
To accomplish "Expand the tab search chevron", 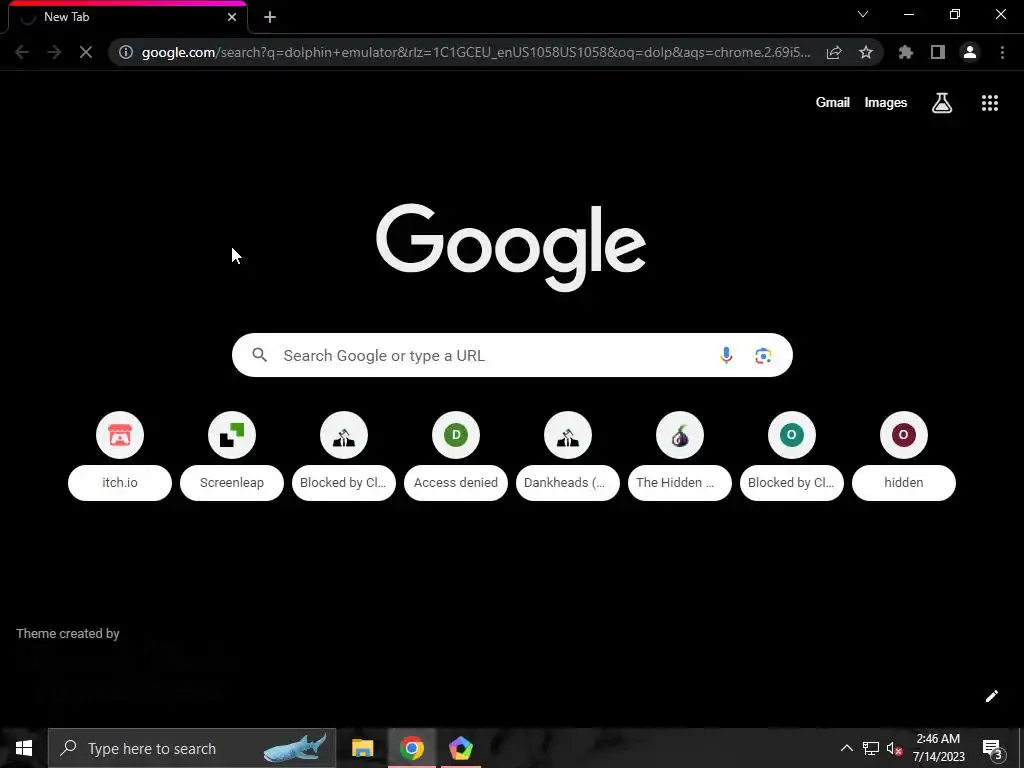I will (x=863, y=14).
